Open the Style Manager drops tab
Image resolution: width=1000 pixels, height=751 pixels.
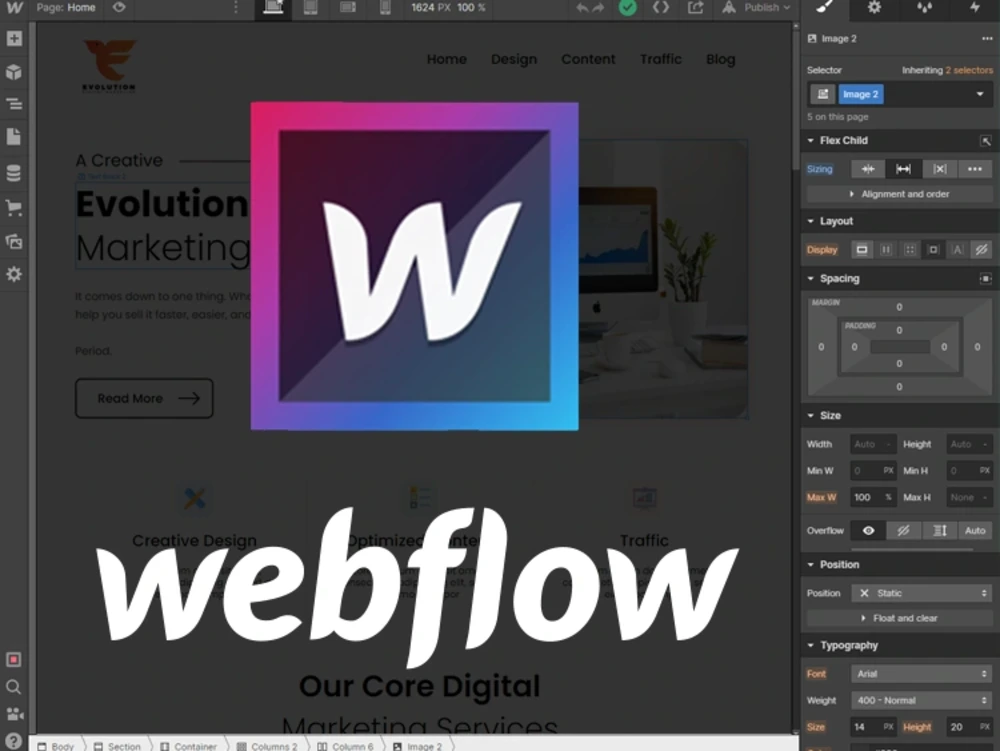pos(924,8)
